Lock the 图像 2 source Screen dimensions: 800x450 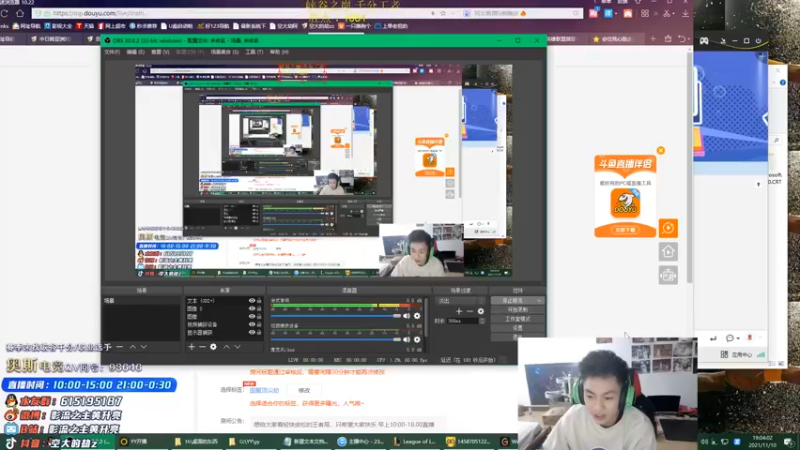click(x=259, y=309)
